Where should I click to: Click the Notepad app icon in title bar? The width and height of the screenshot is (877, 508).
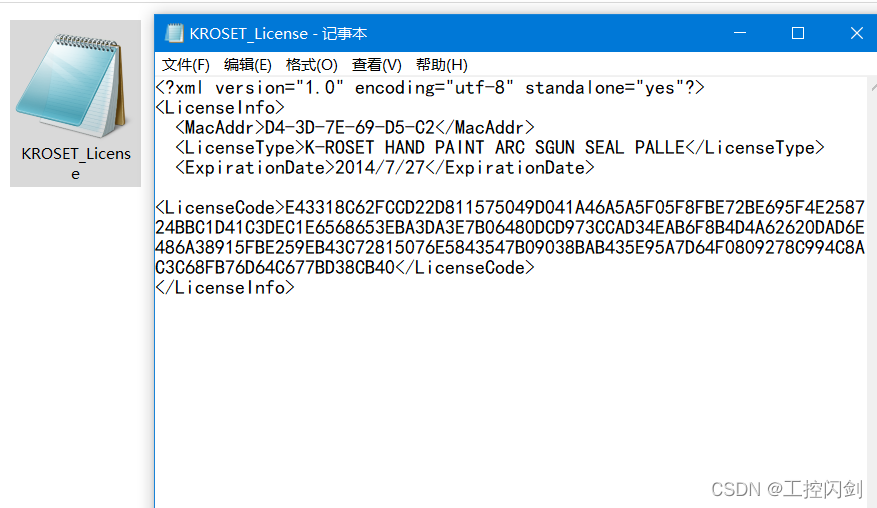pyautogui.click(x=174, y=33)
